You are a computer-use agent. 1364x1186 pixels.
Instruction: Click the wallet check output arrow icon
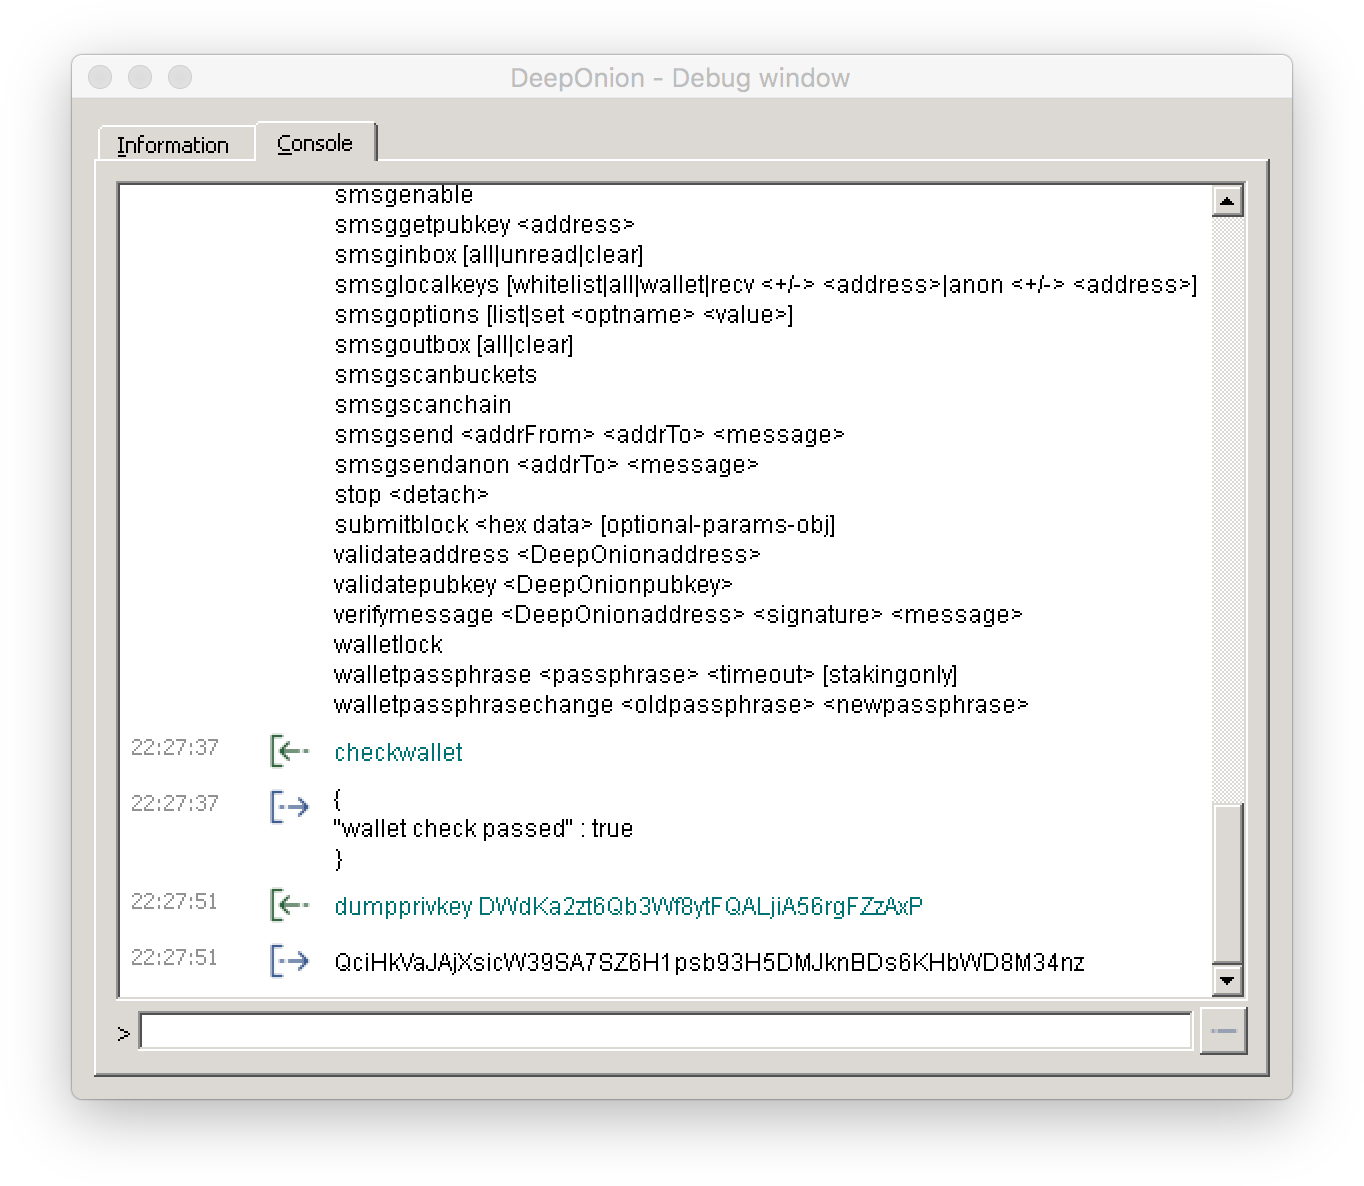click(x=290, y=806)
